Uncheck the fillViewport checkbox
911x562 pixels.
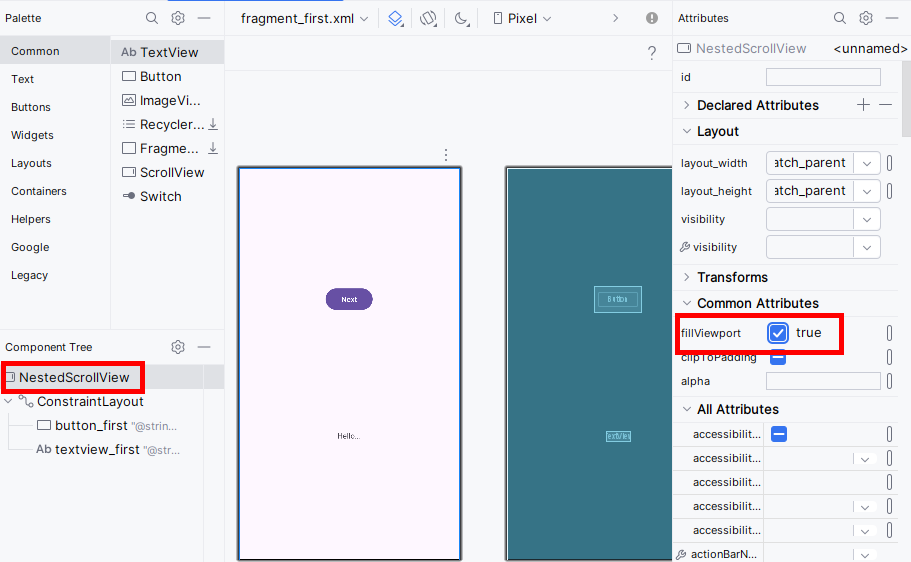(x=778, y=333)
